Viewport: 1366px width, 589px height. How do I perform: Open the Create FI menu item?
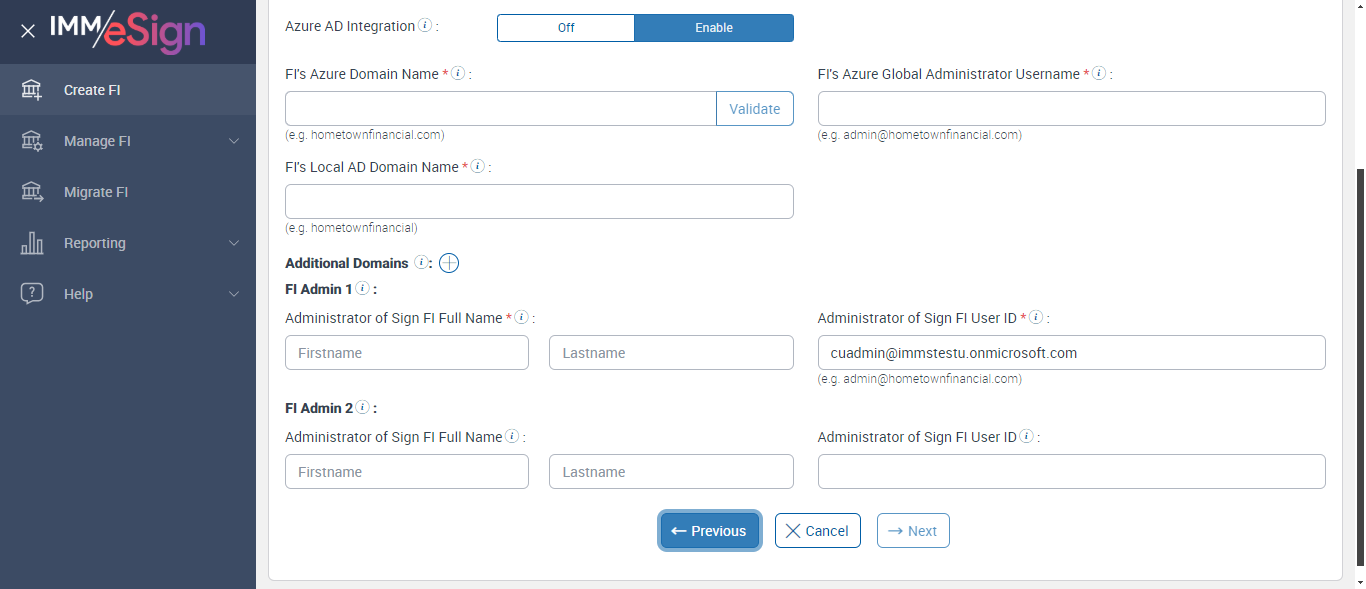click(x=92, y=90)
